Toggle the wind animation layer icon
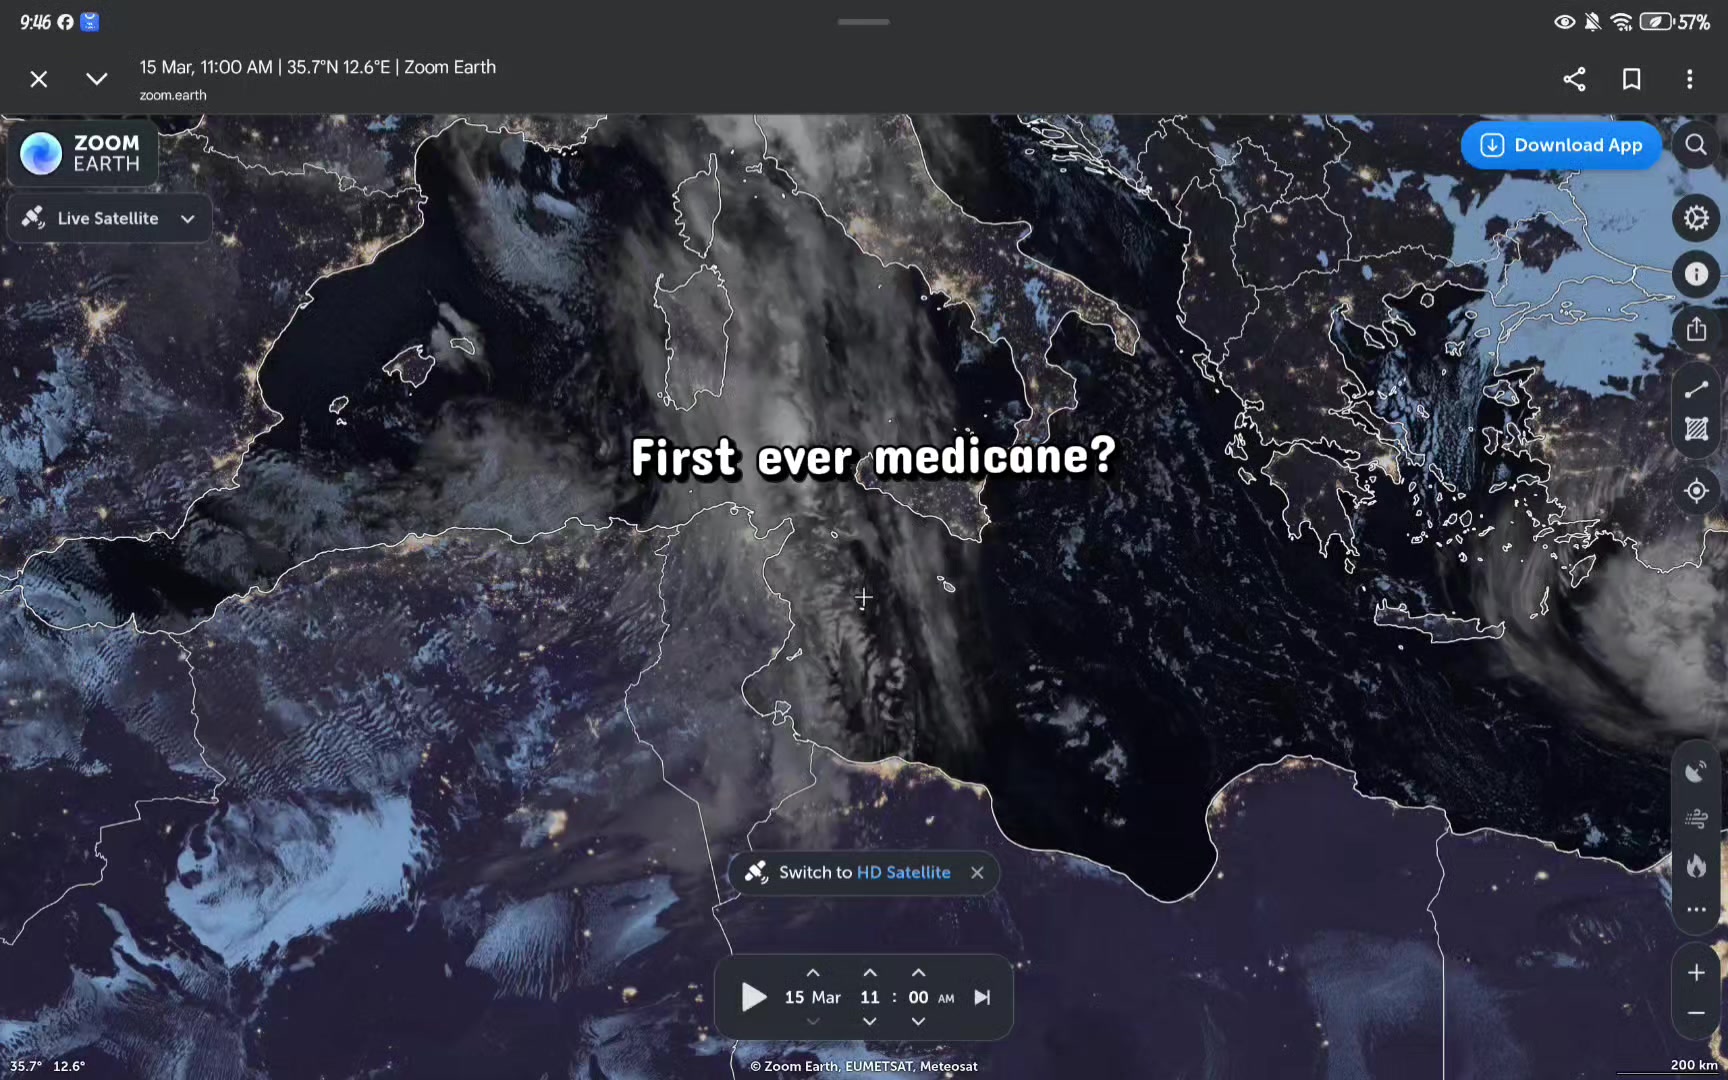This screenshot has width=1728, height=1080. pyautogui.click(x=1696, y=819)
